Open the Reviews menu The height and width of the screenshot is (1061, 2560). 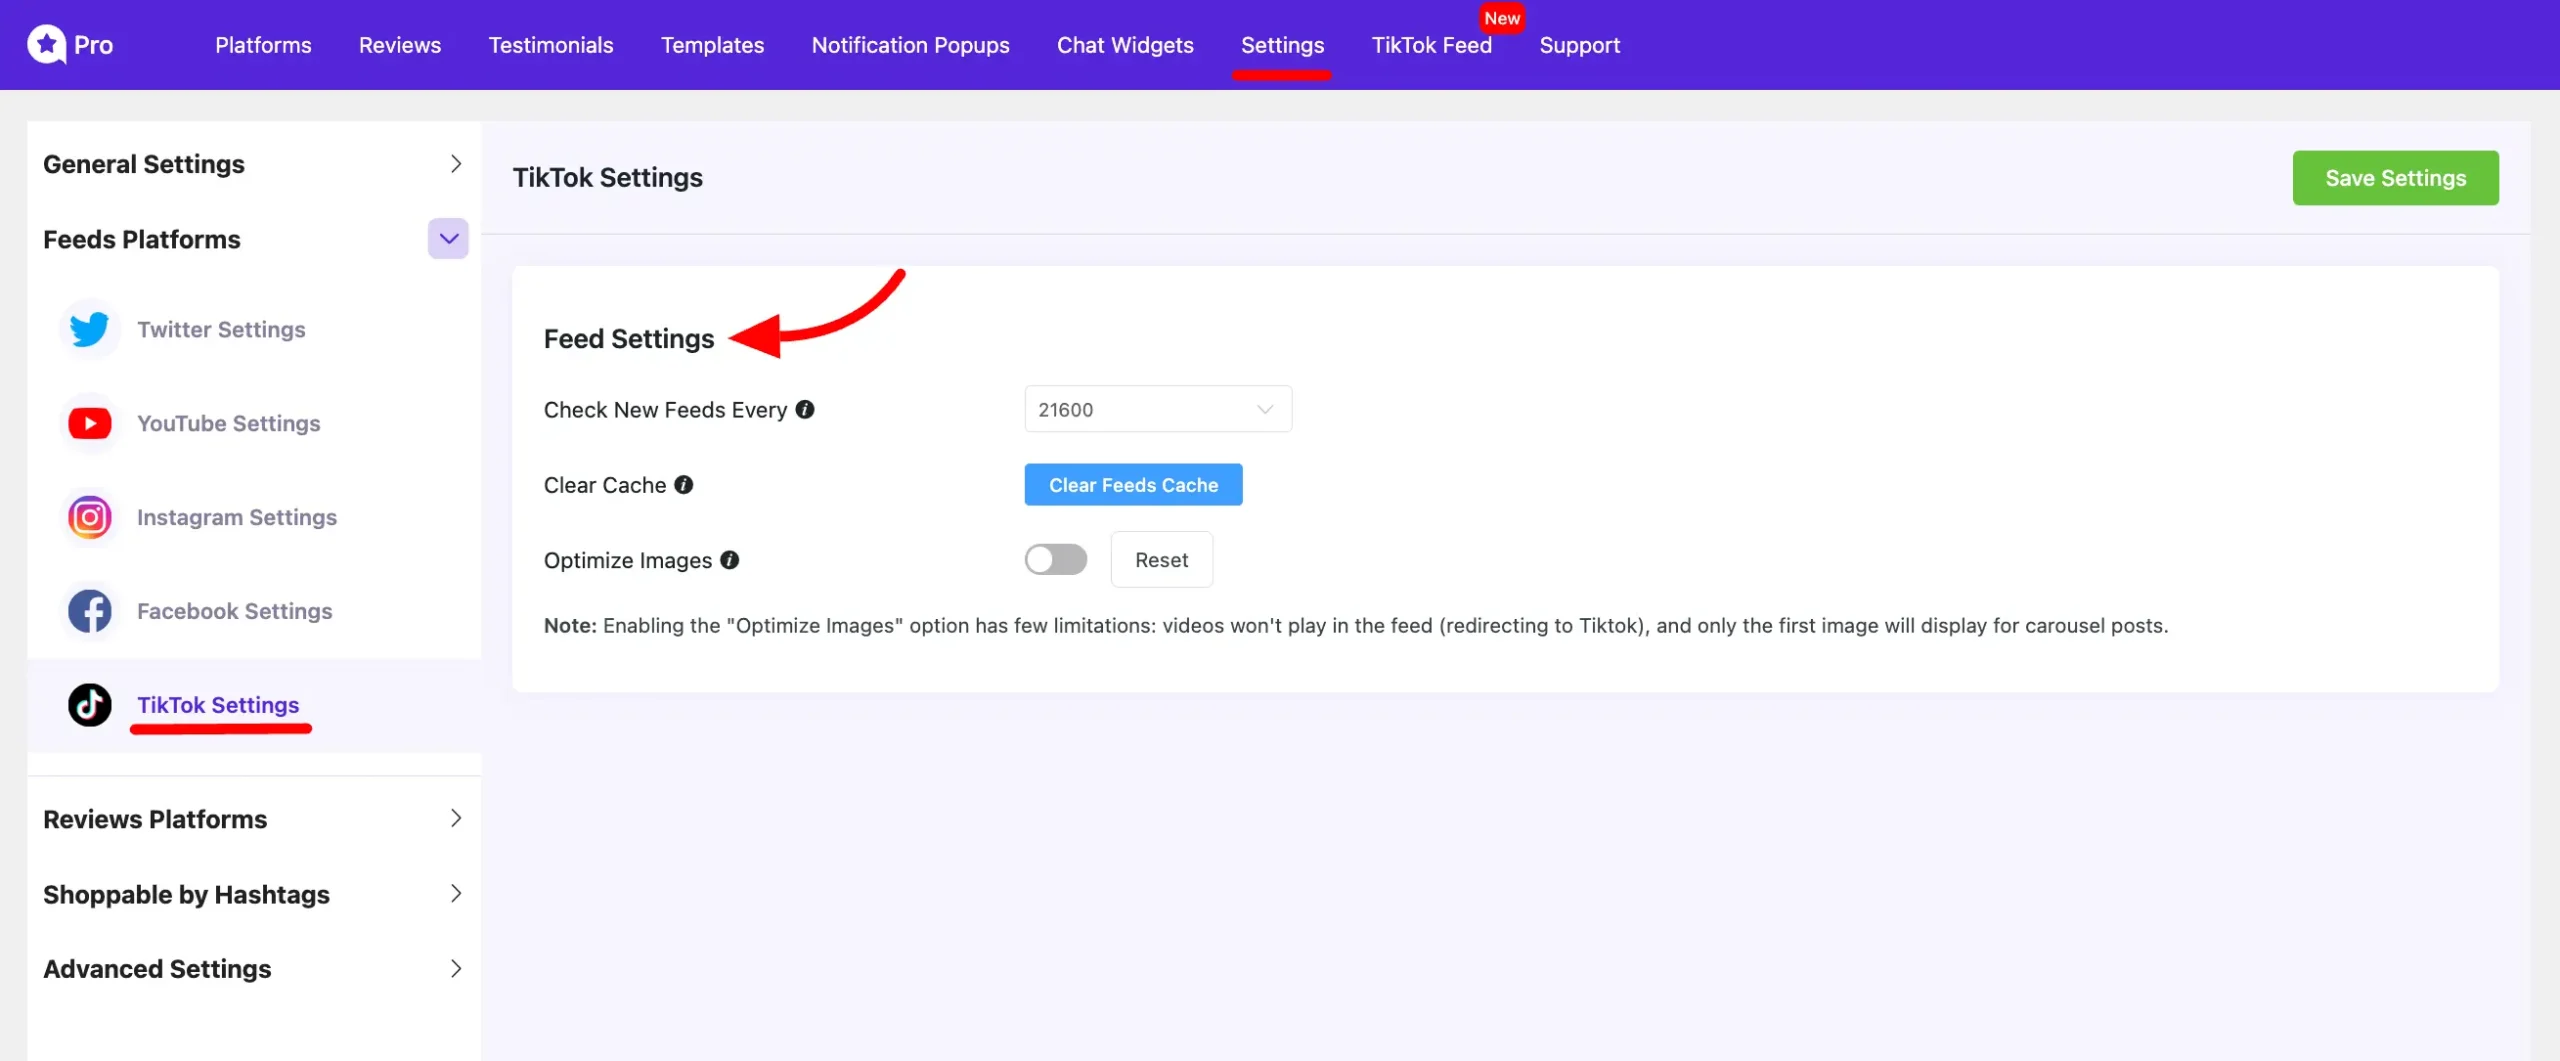(400, 45)
